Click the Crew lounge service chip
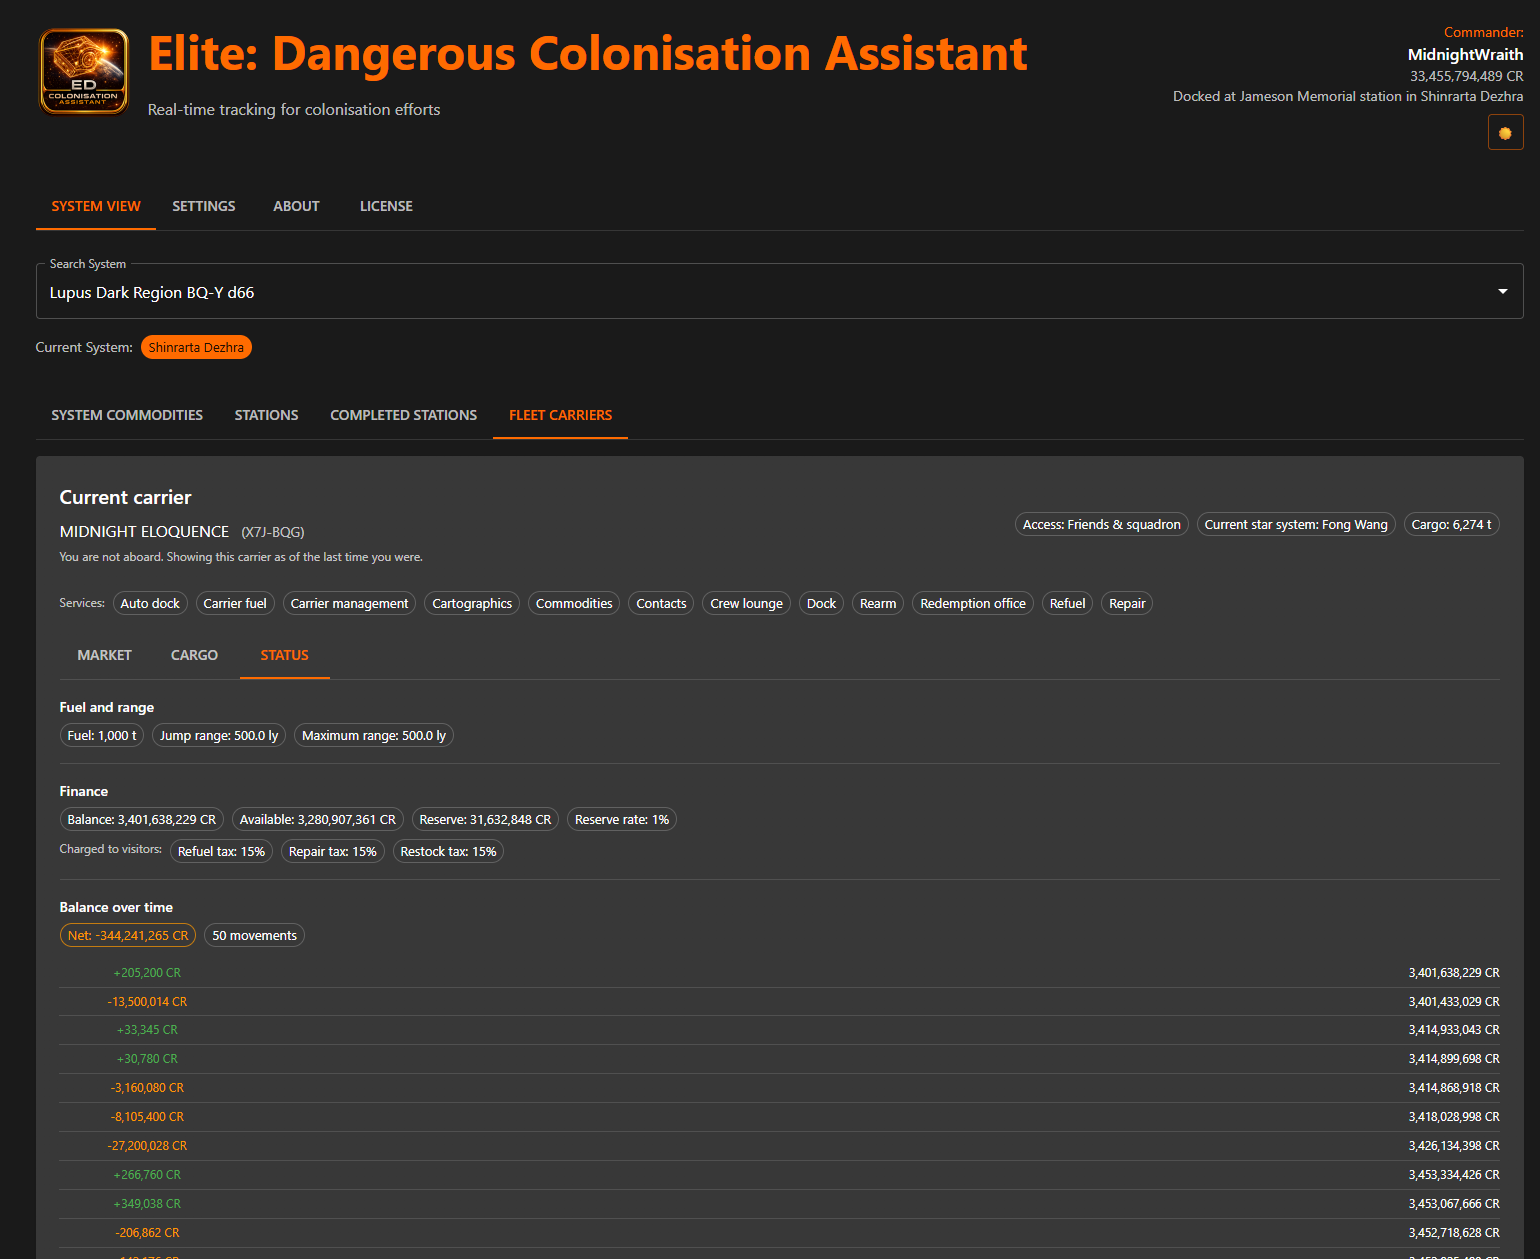This screenshot has width=1540, height=1259. 747,603
